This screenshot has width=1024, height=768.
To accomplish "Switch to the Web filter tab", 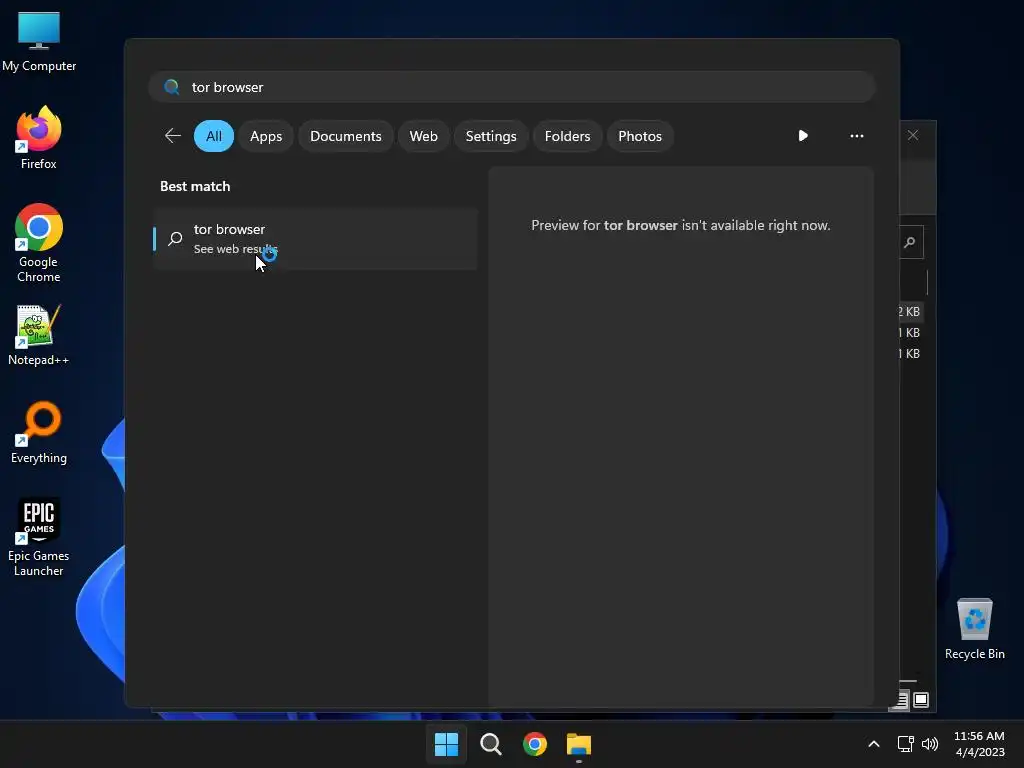I will coord(423,136).
